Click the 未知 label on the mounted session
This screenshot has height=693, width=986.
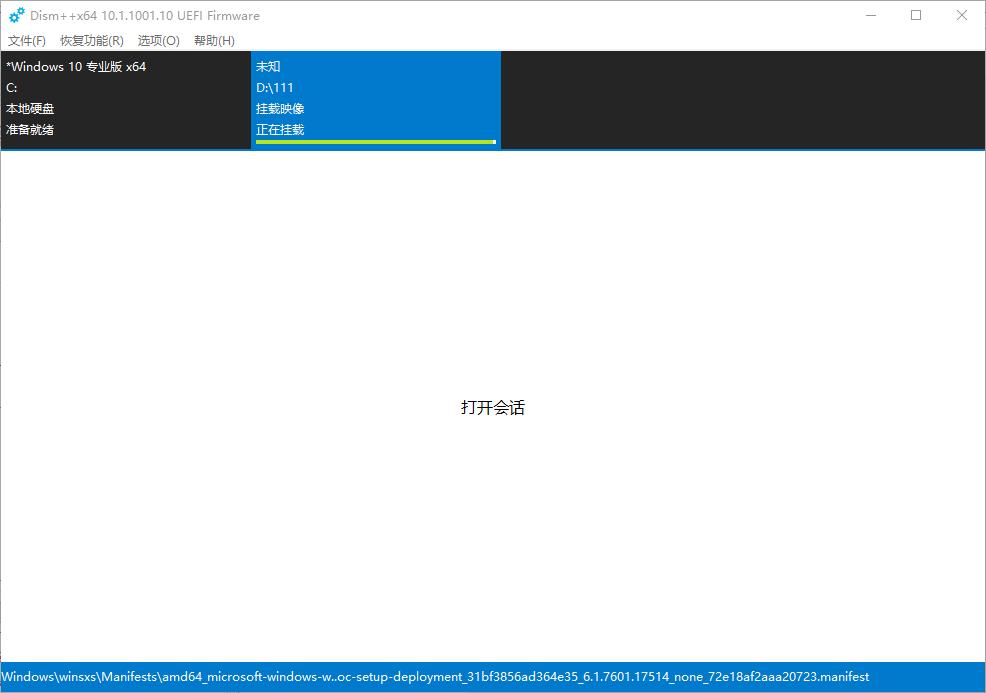[x=267, y=66]
